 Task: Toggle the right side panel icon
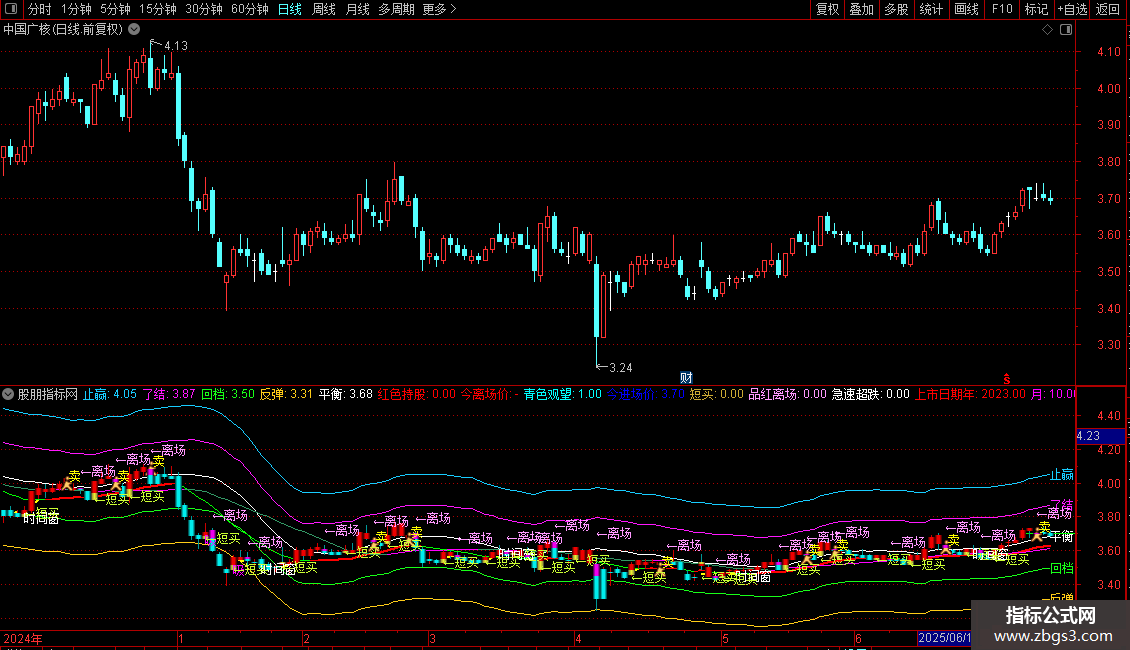1066,30
